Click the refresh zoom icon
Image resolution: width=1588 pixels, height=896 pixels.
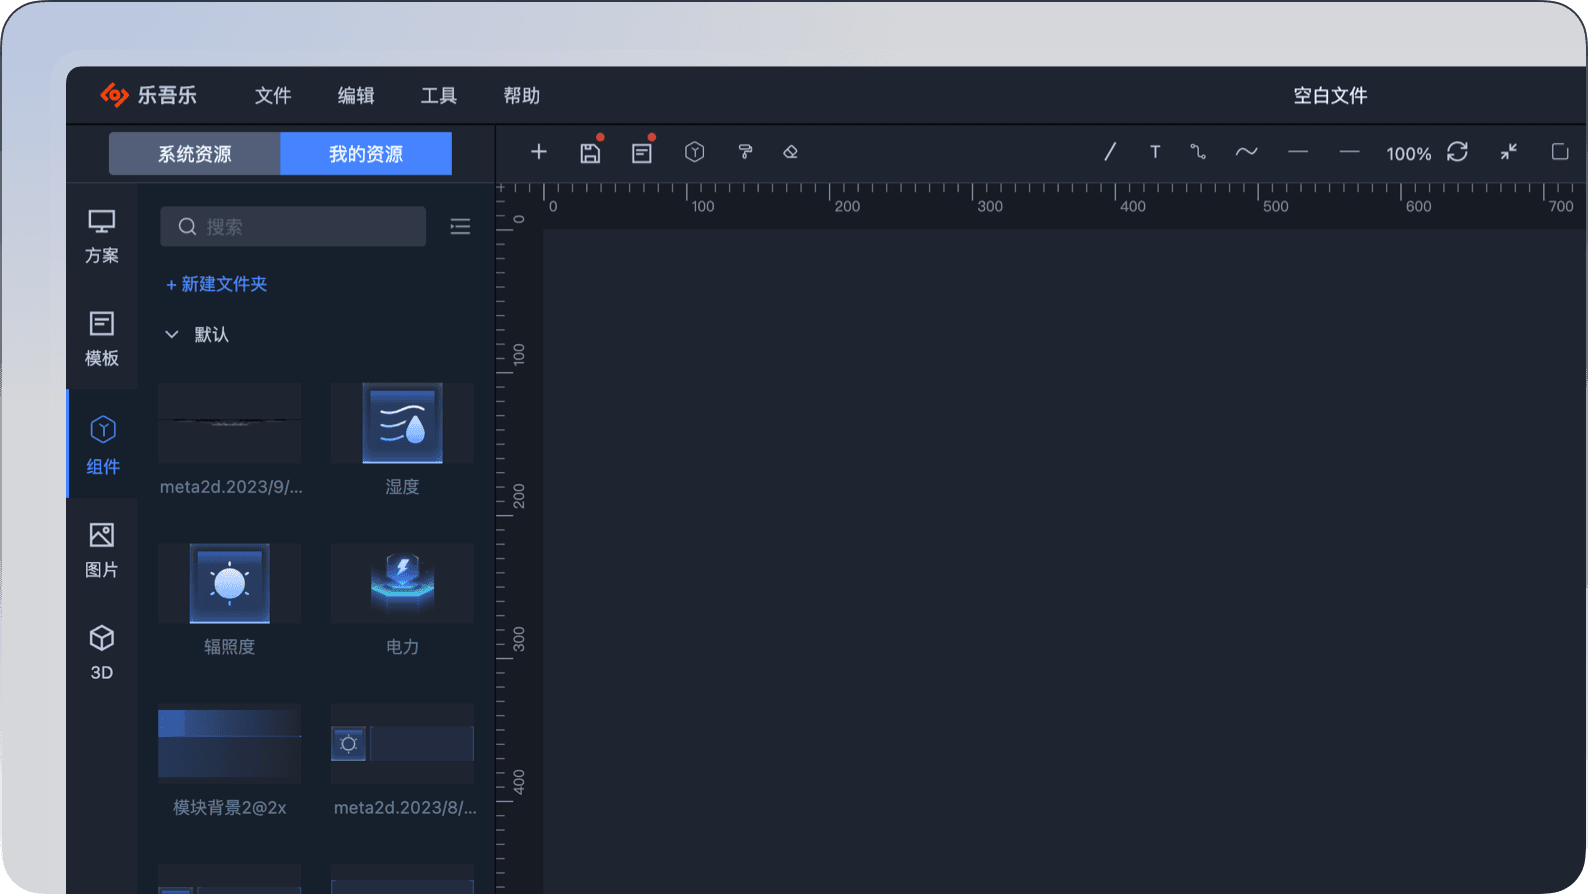1457,152
